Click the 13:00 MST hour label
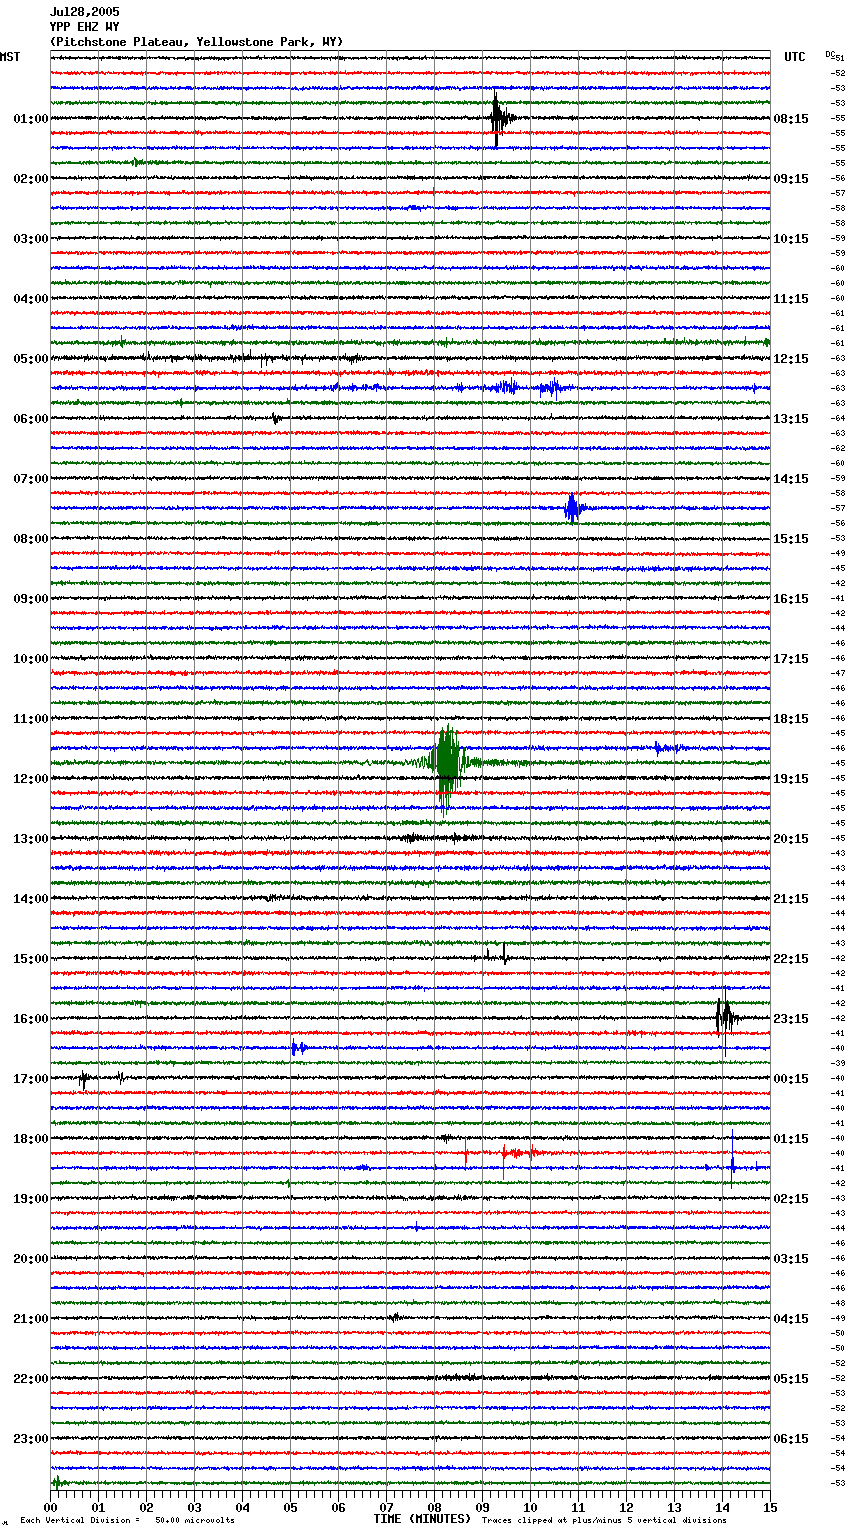Screen dimensions: 850x1534 click(31, 839)
